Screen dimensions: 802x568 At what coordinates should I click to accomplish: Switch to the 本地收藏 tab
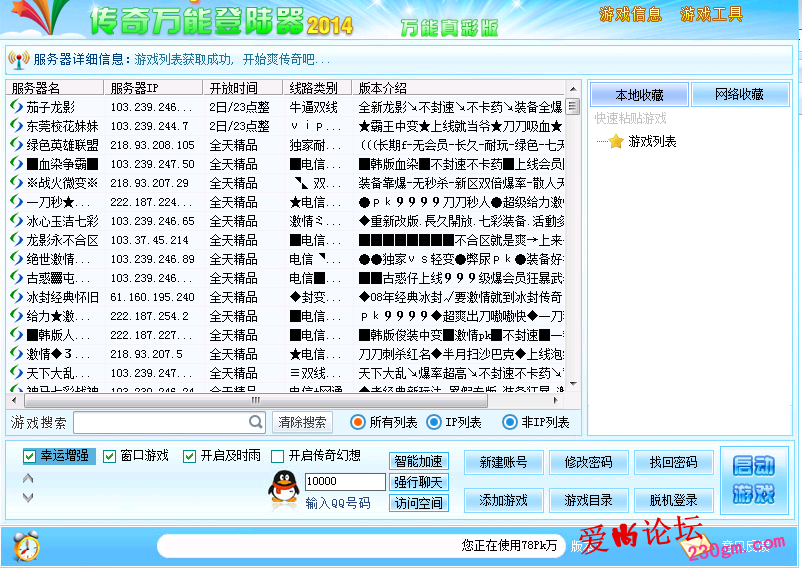[x=639, y=95]
